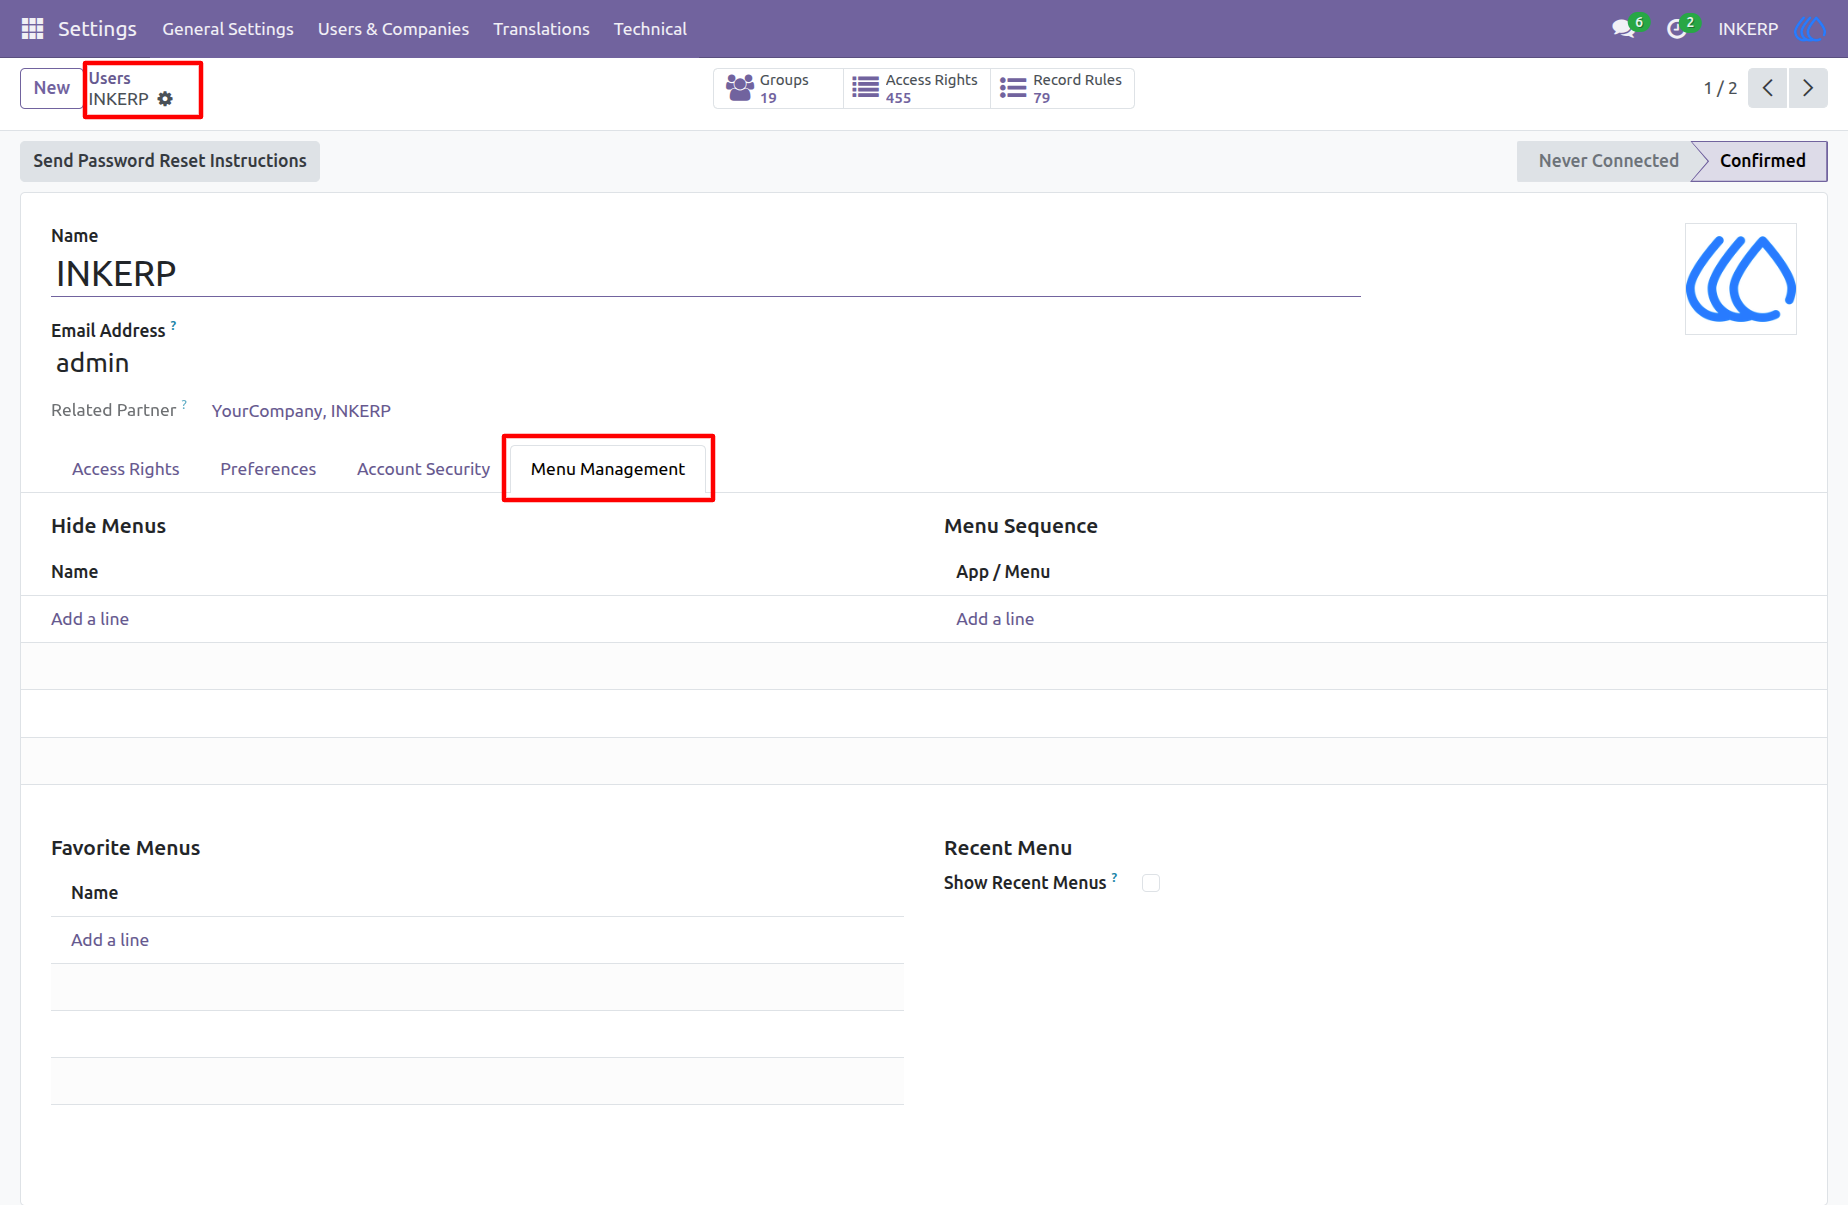Open the apps grid home menu
Screen dimensions: 1848x1205
tap(32, 29)
